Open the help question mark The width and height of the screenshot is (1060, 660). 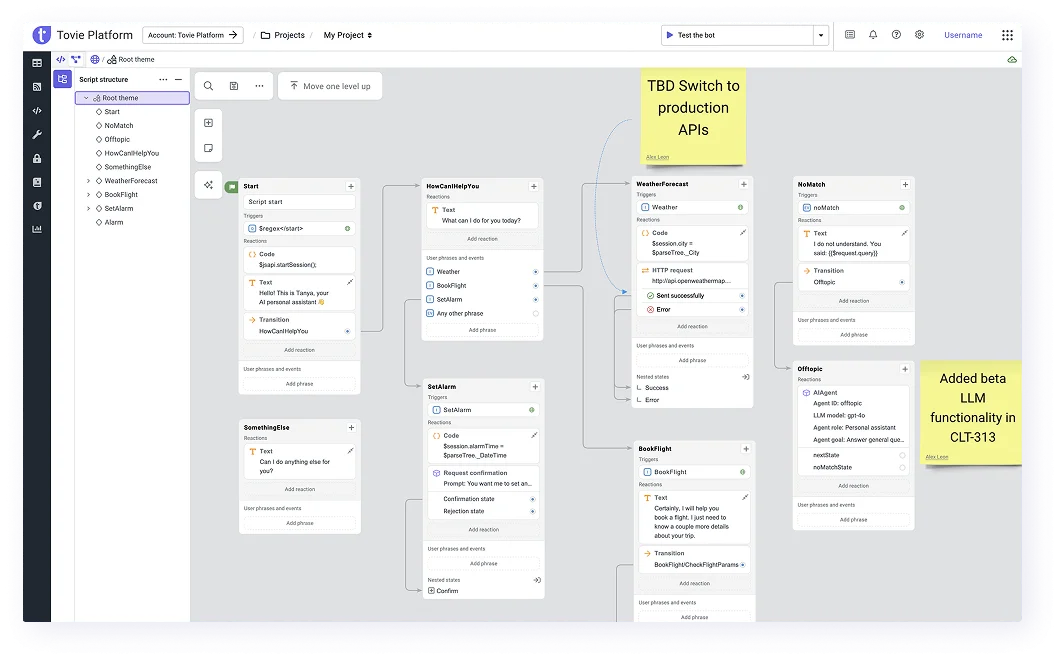coord(896,34)
